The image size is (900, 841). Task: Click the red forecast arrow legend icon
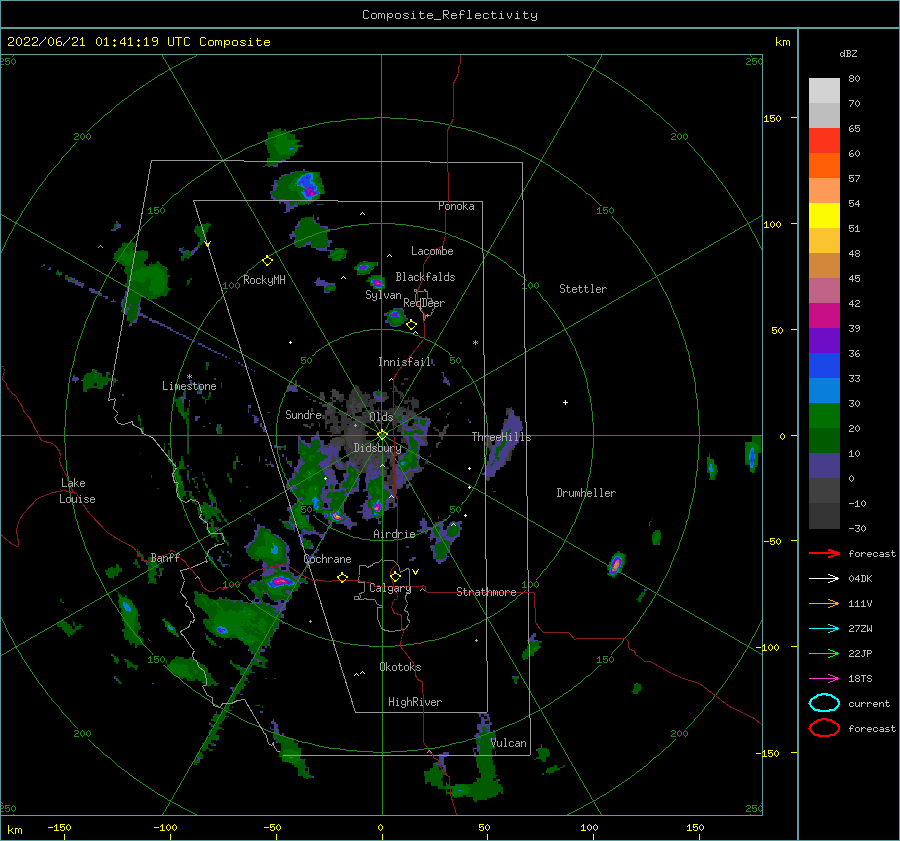[x=824, y=553]
